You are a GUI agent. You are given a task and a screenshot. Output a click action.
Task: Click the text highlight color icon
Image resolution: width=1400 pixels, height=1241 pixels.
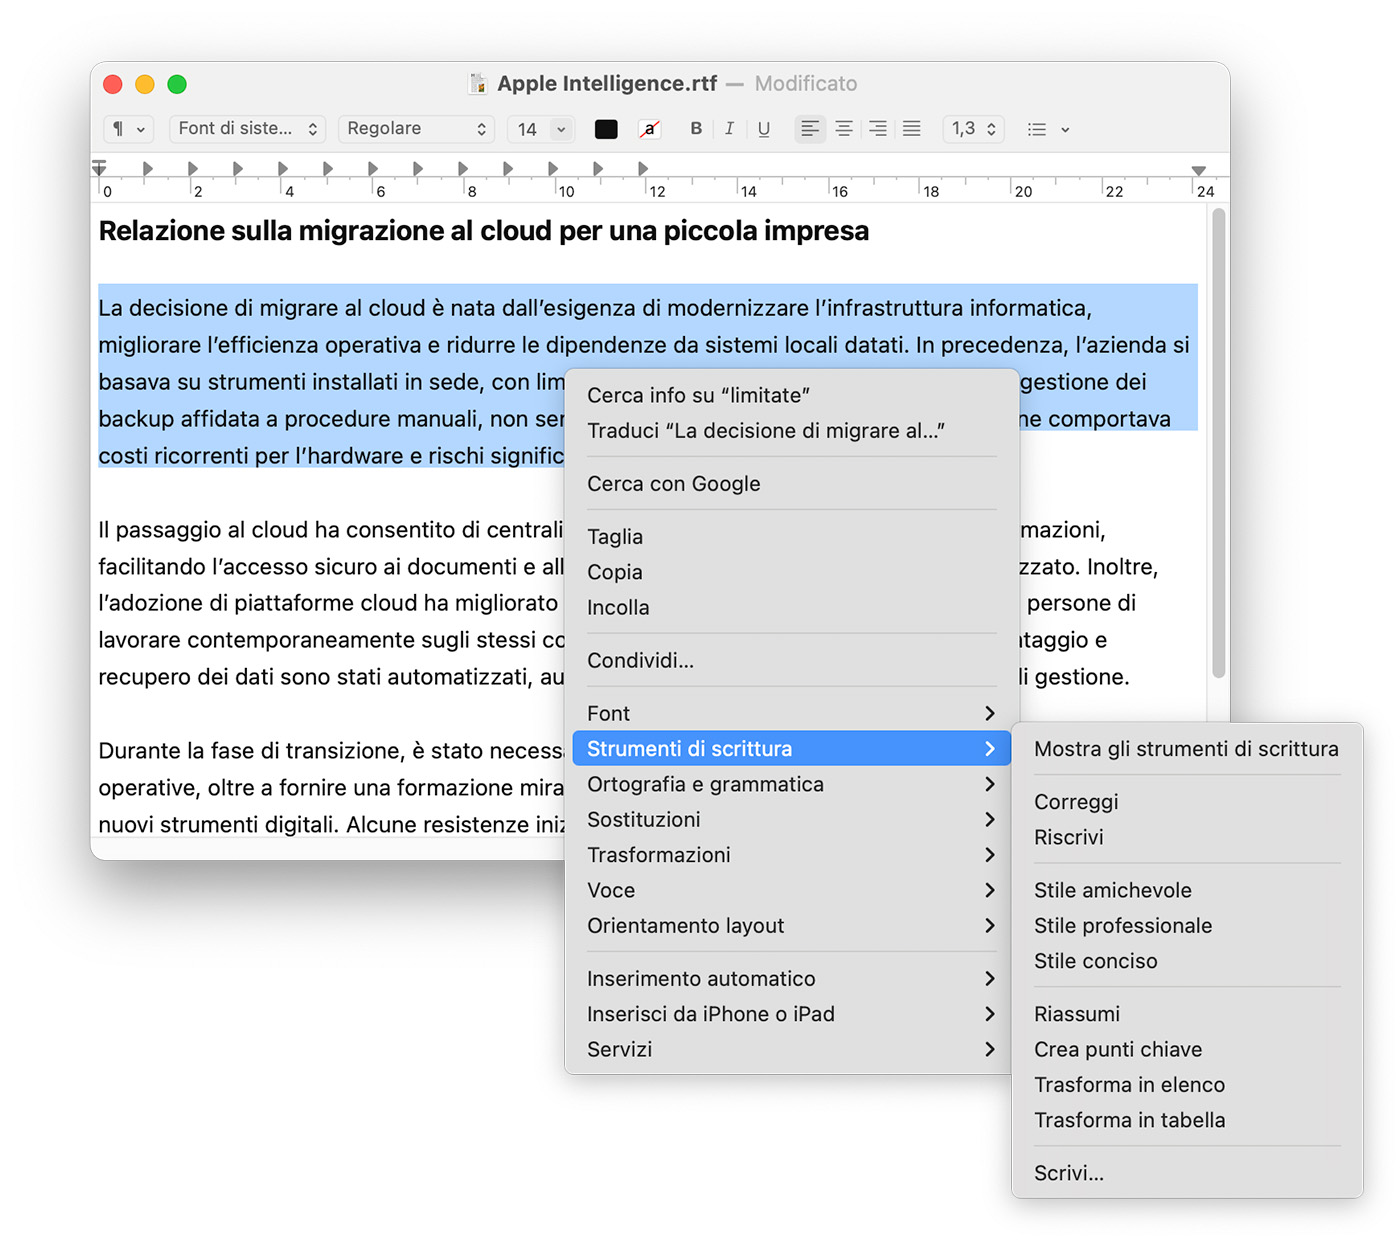click(x=650, y=129)
